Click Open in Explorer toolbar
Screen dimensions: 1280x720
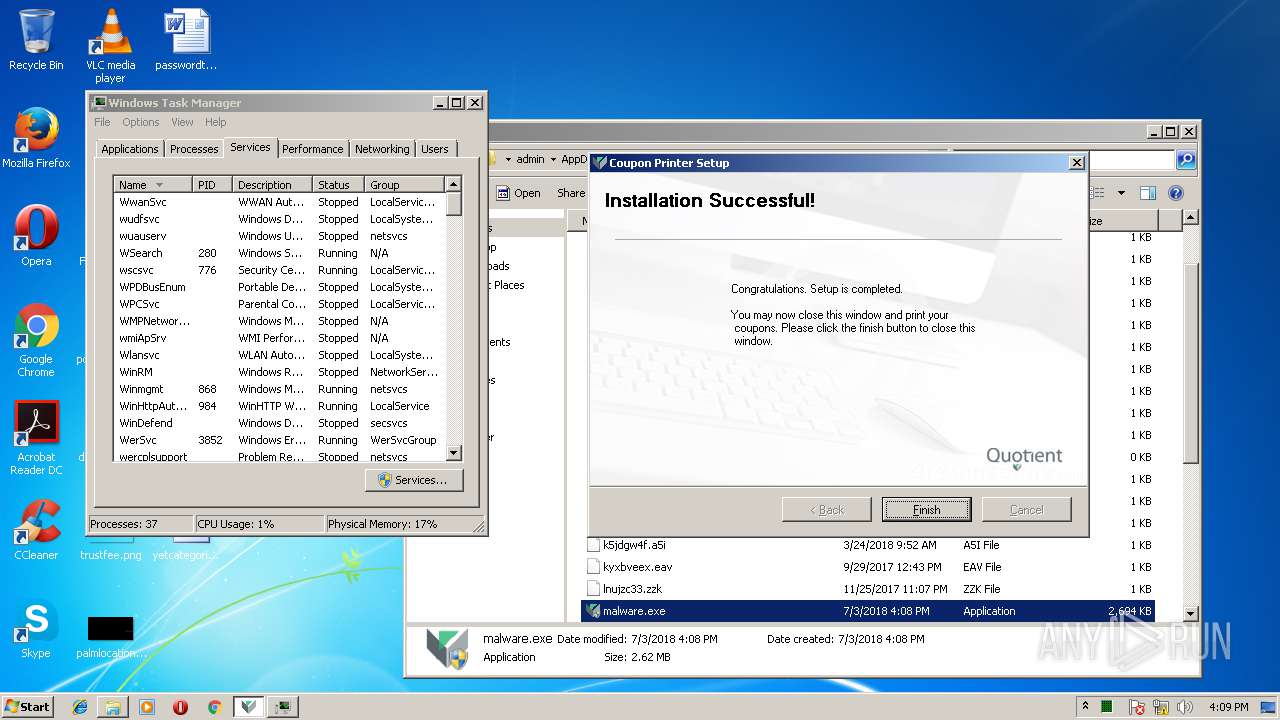pos(519,193)
